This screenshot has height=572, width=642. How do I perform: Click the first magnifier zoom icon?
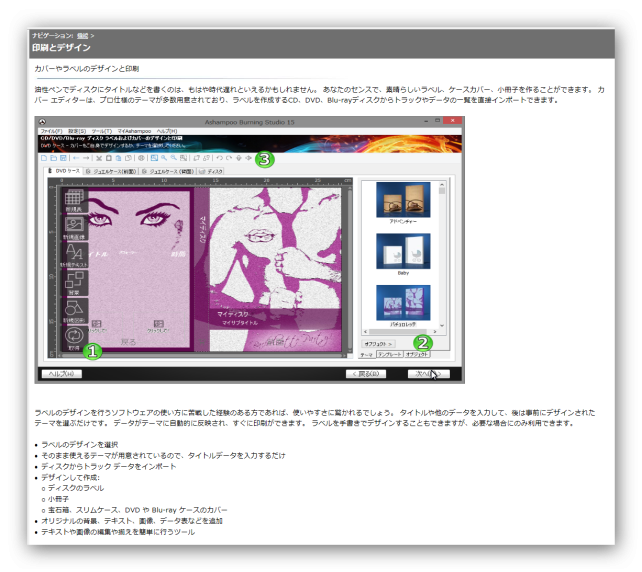pos(164,158)
